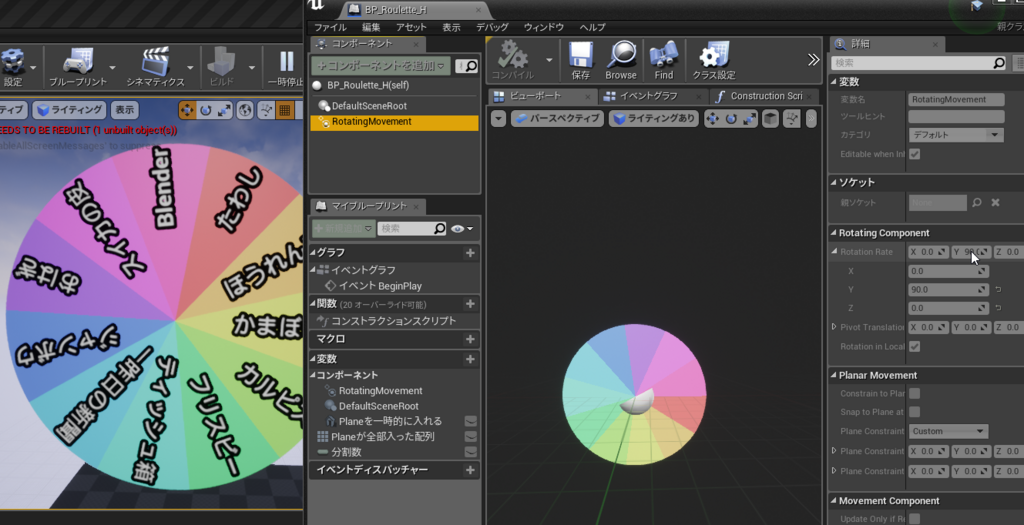Select scale gizmo in level viewport
This screenshot has height=525, width=1024.
[x=224, y=110]
